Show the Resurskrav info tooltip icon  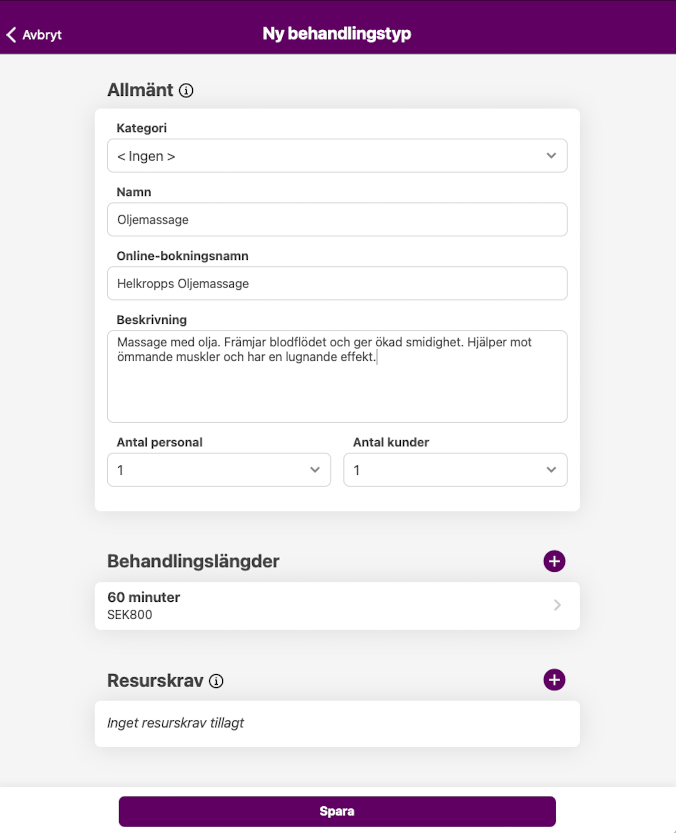216,681
